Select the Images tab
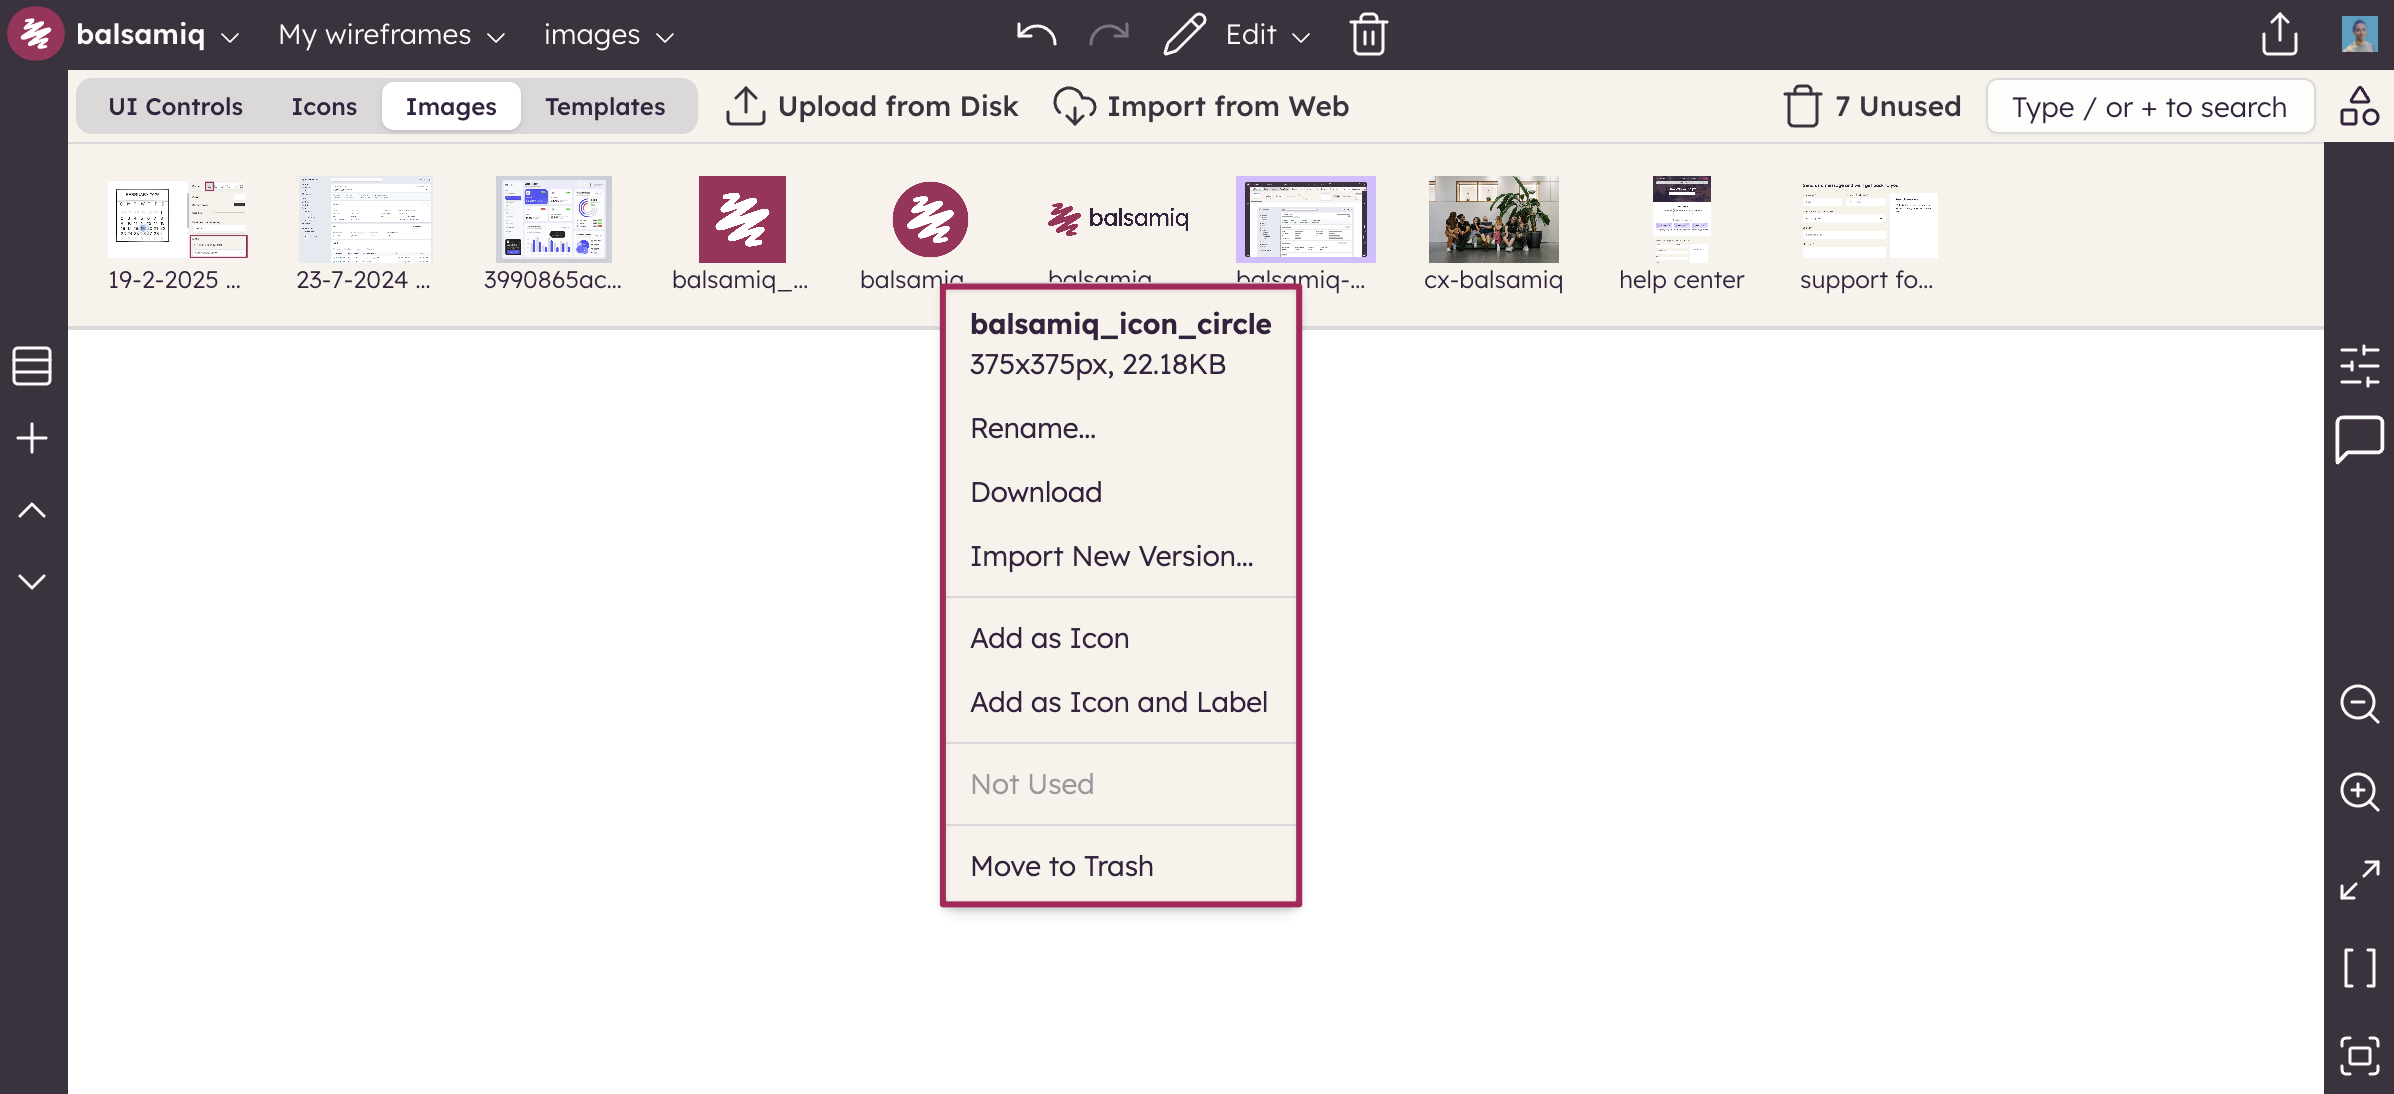 click(451, 106)
